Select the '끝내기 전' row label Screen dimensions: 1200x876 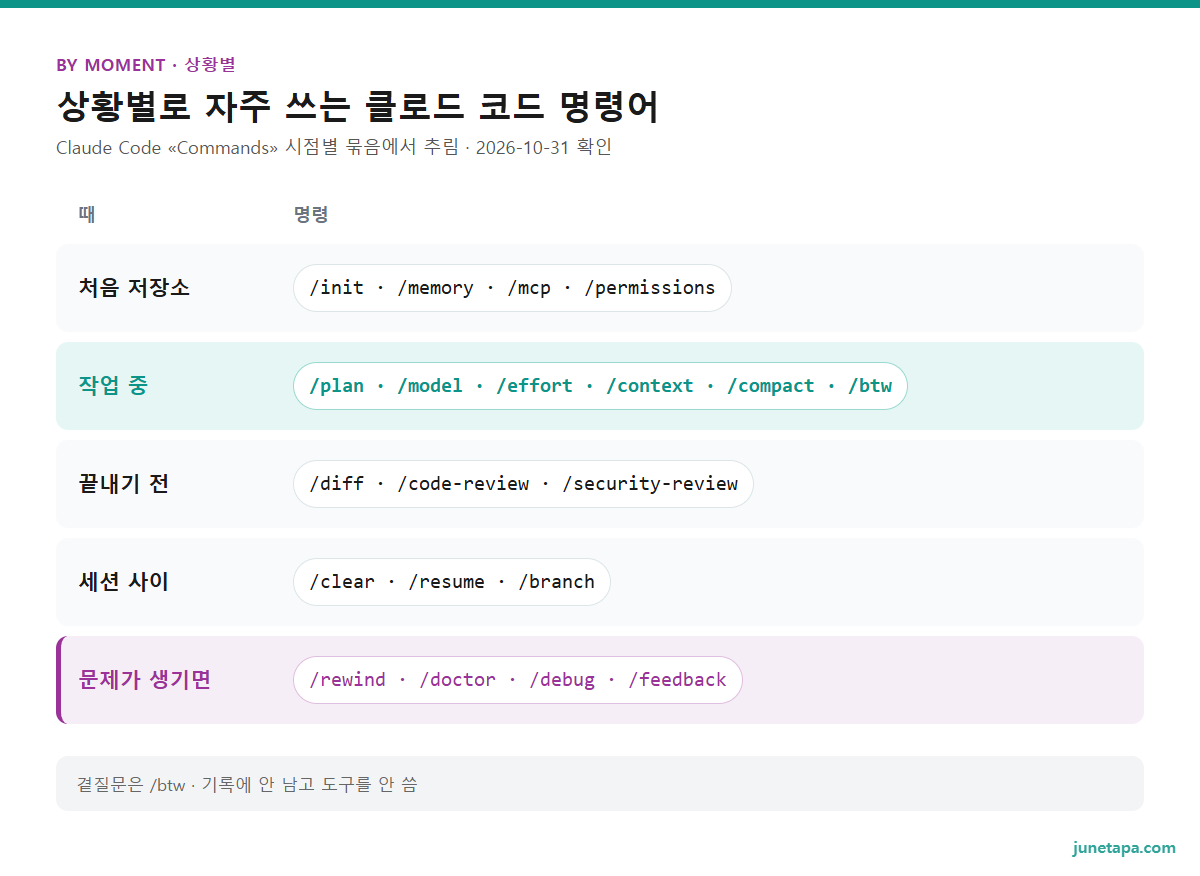point(124,484)
